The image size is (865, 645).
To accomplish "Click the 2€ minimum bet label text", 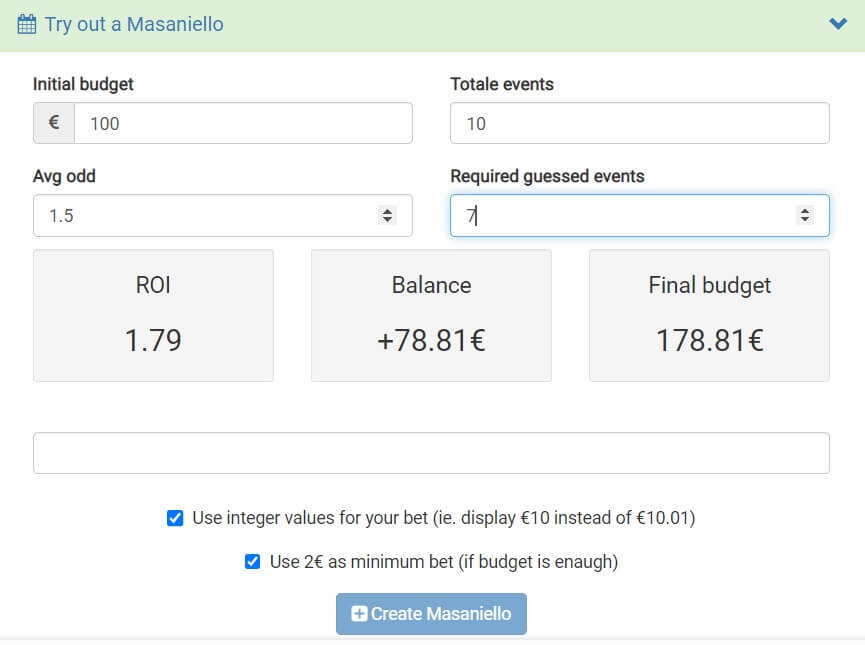I will pyautogui.click(x=444, y=562).
